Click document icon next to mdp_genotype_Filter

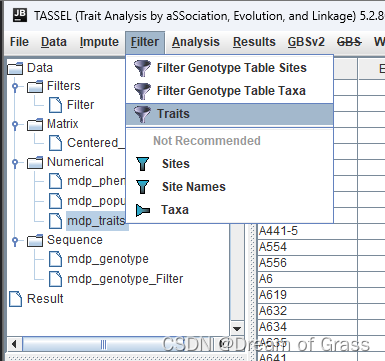click(x=55, y=279)
